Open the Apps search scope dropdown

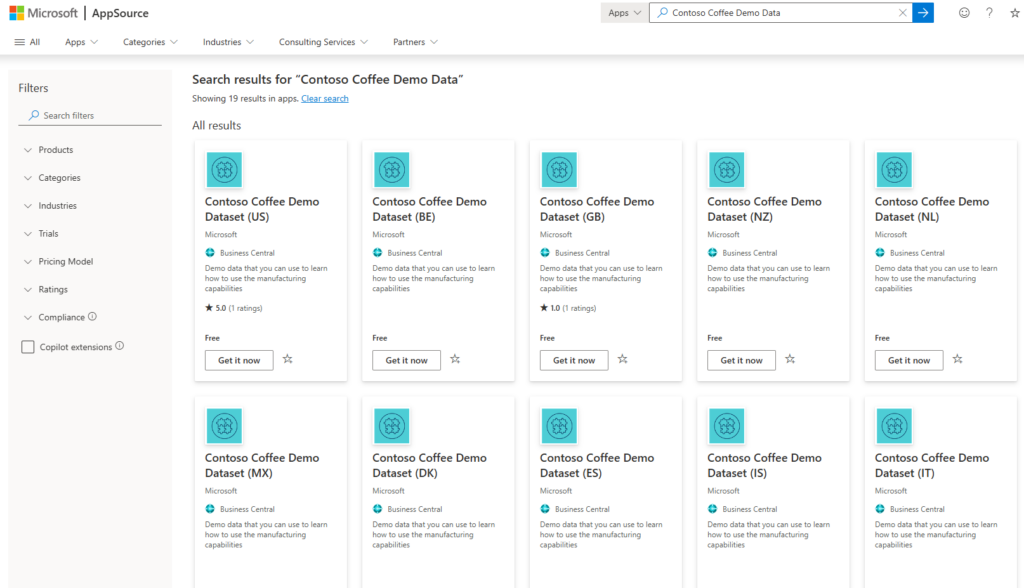pos(624,12)
